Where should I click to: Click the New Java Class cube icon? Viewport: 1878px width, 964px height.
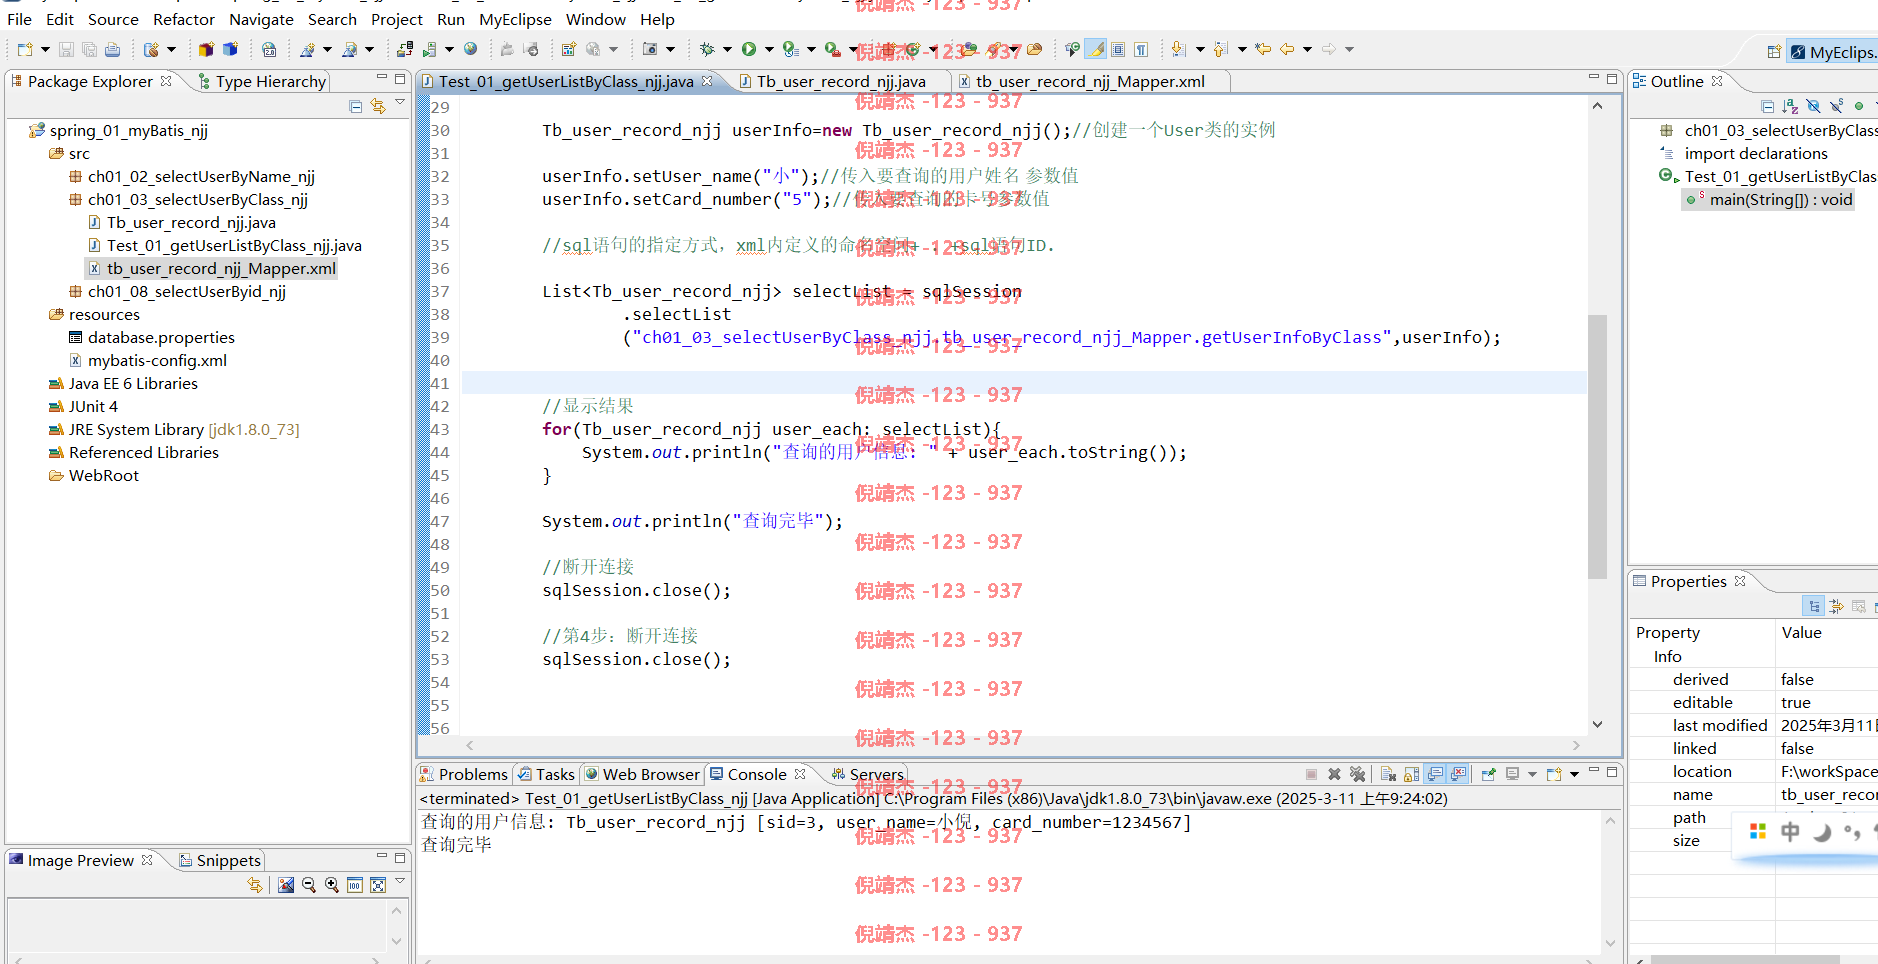[230, 49]
